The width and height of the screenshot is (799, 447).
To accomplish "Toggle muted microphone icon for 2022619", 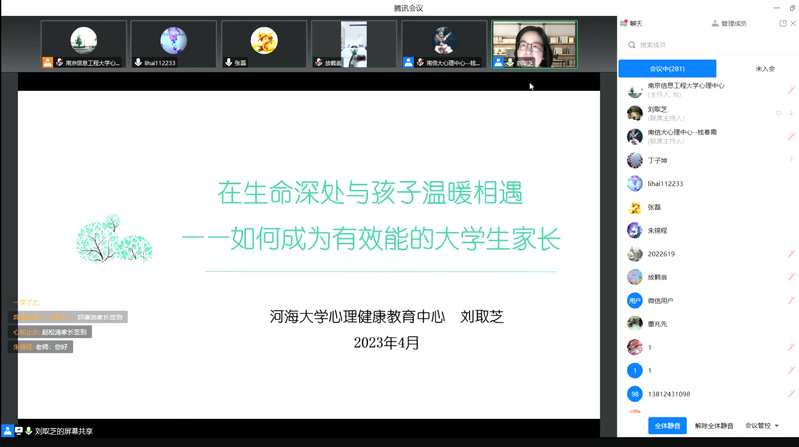I will [x=790, y=254].
